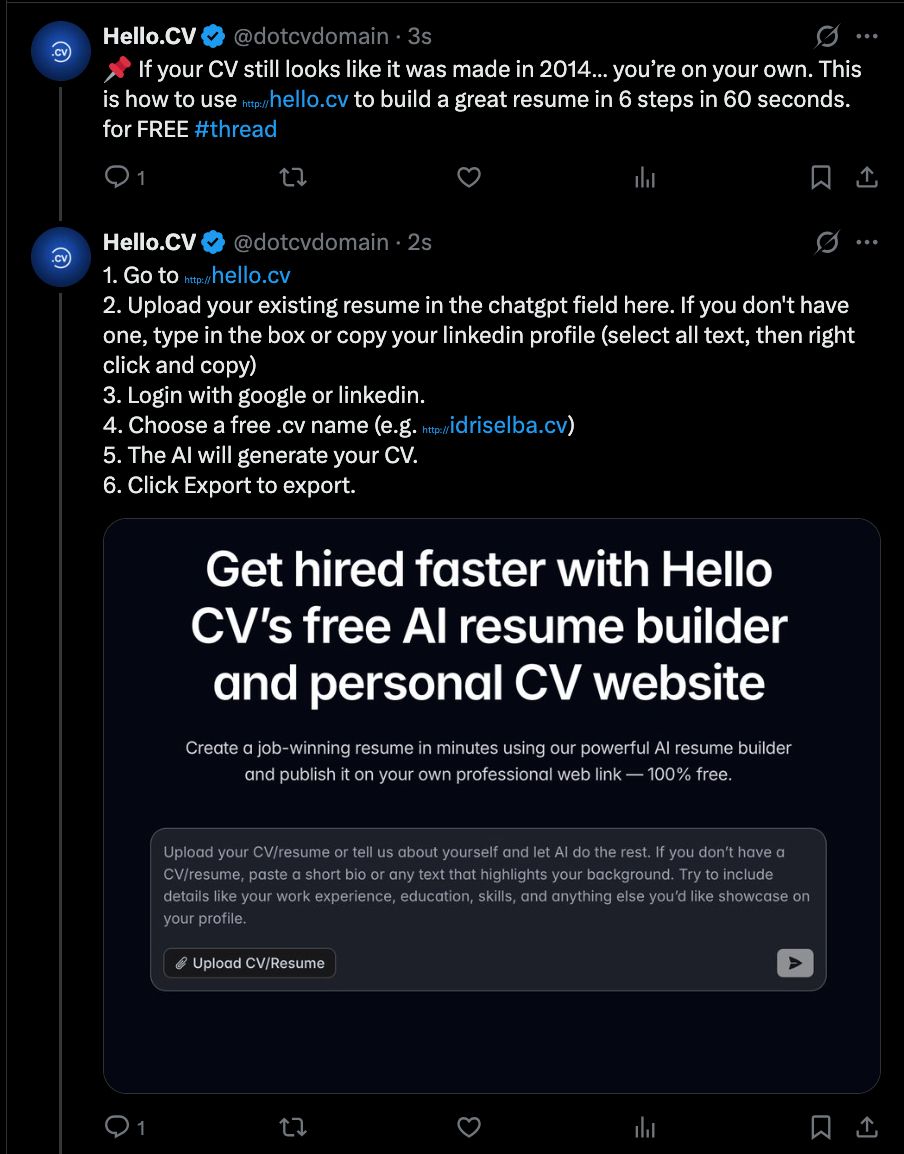Reply to the second tweet
The height and width of the screenshot is (1154, 904).
[118, 1128]
